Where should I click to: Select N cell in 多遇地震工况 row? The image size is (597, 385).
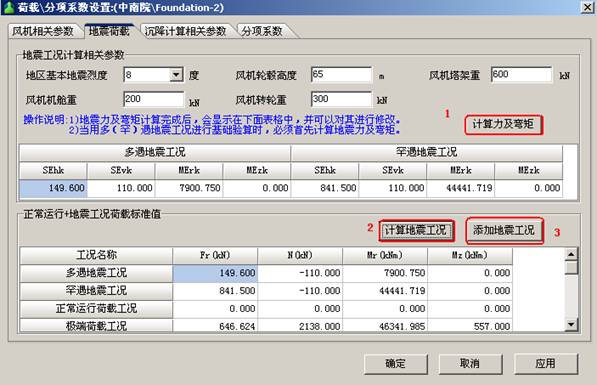coord(300,273)
